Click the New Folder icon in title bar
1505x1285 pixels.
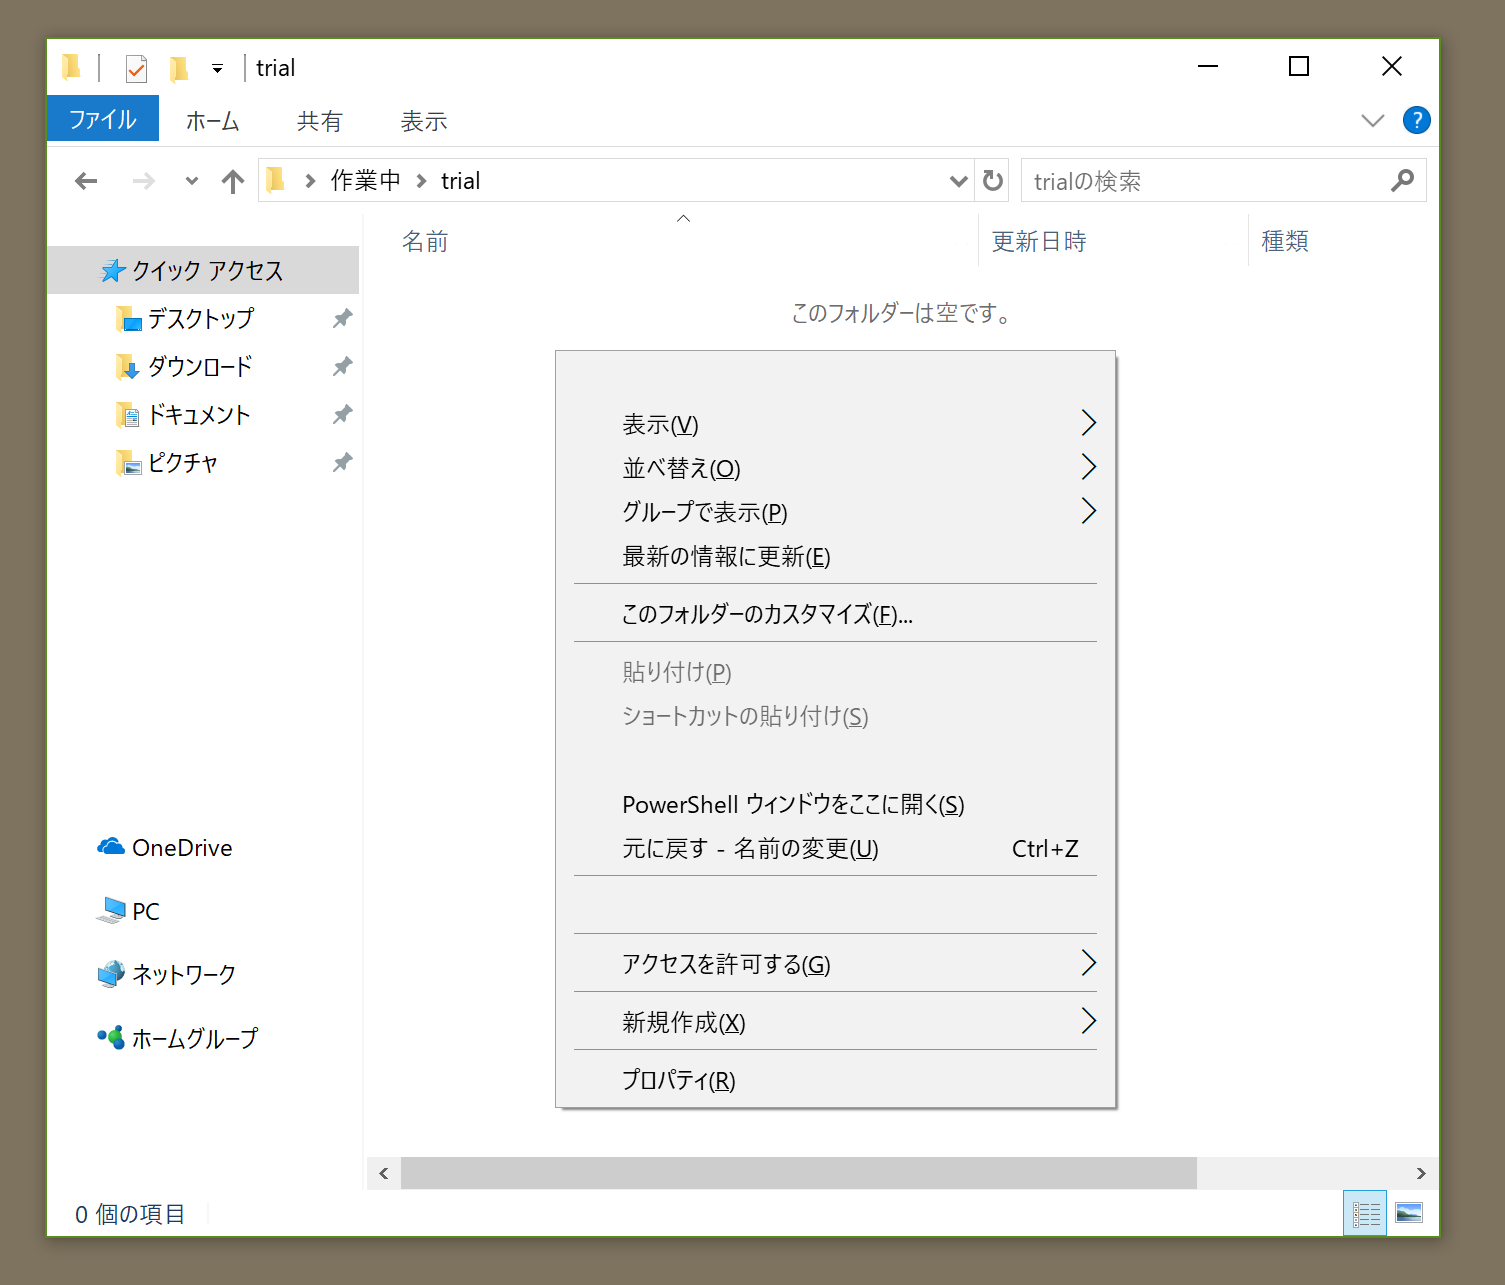point(179,68)
